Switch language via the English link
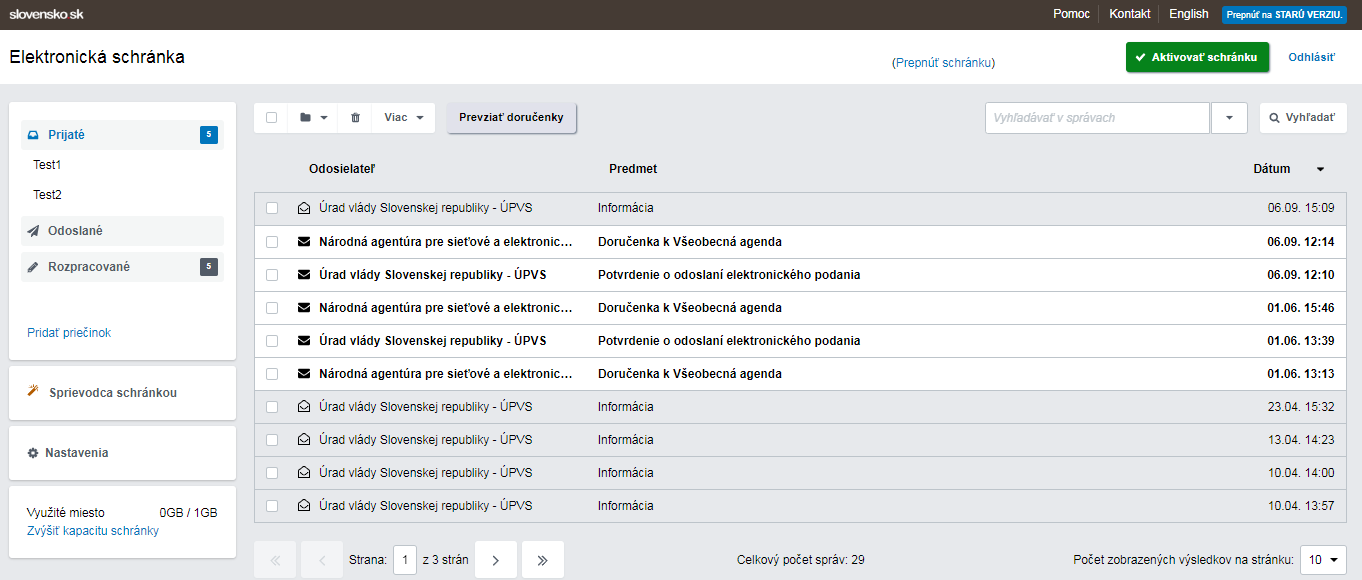Screen dimensions: 1362x580 pyautogui.click(x=1189, y=14)
